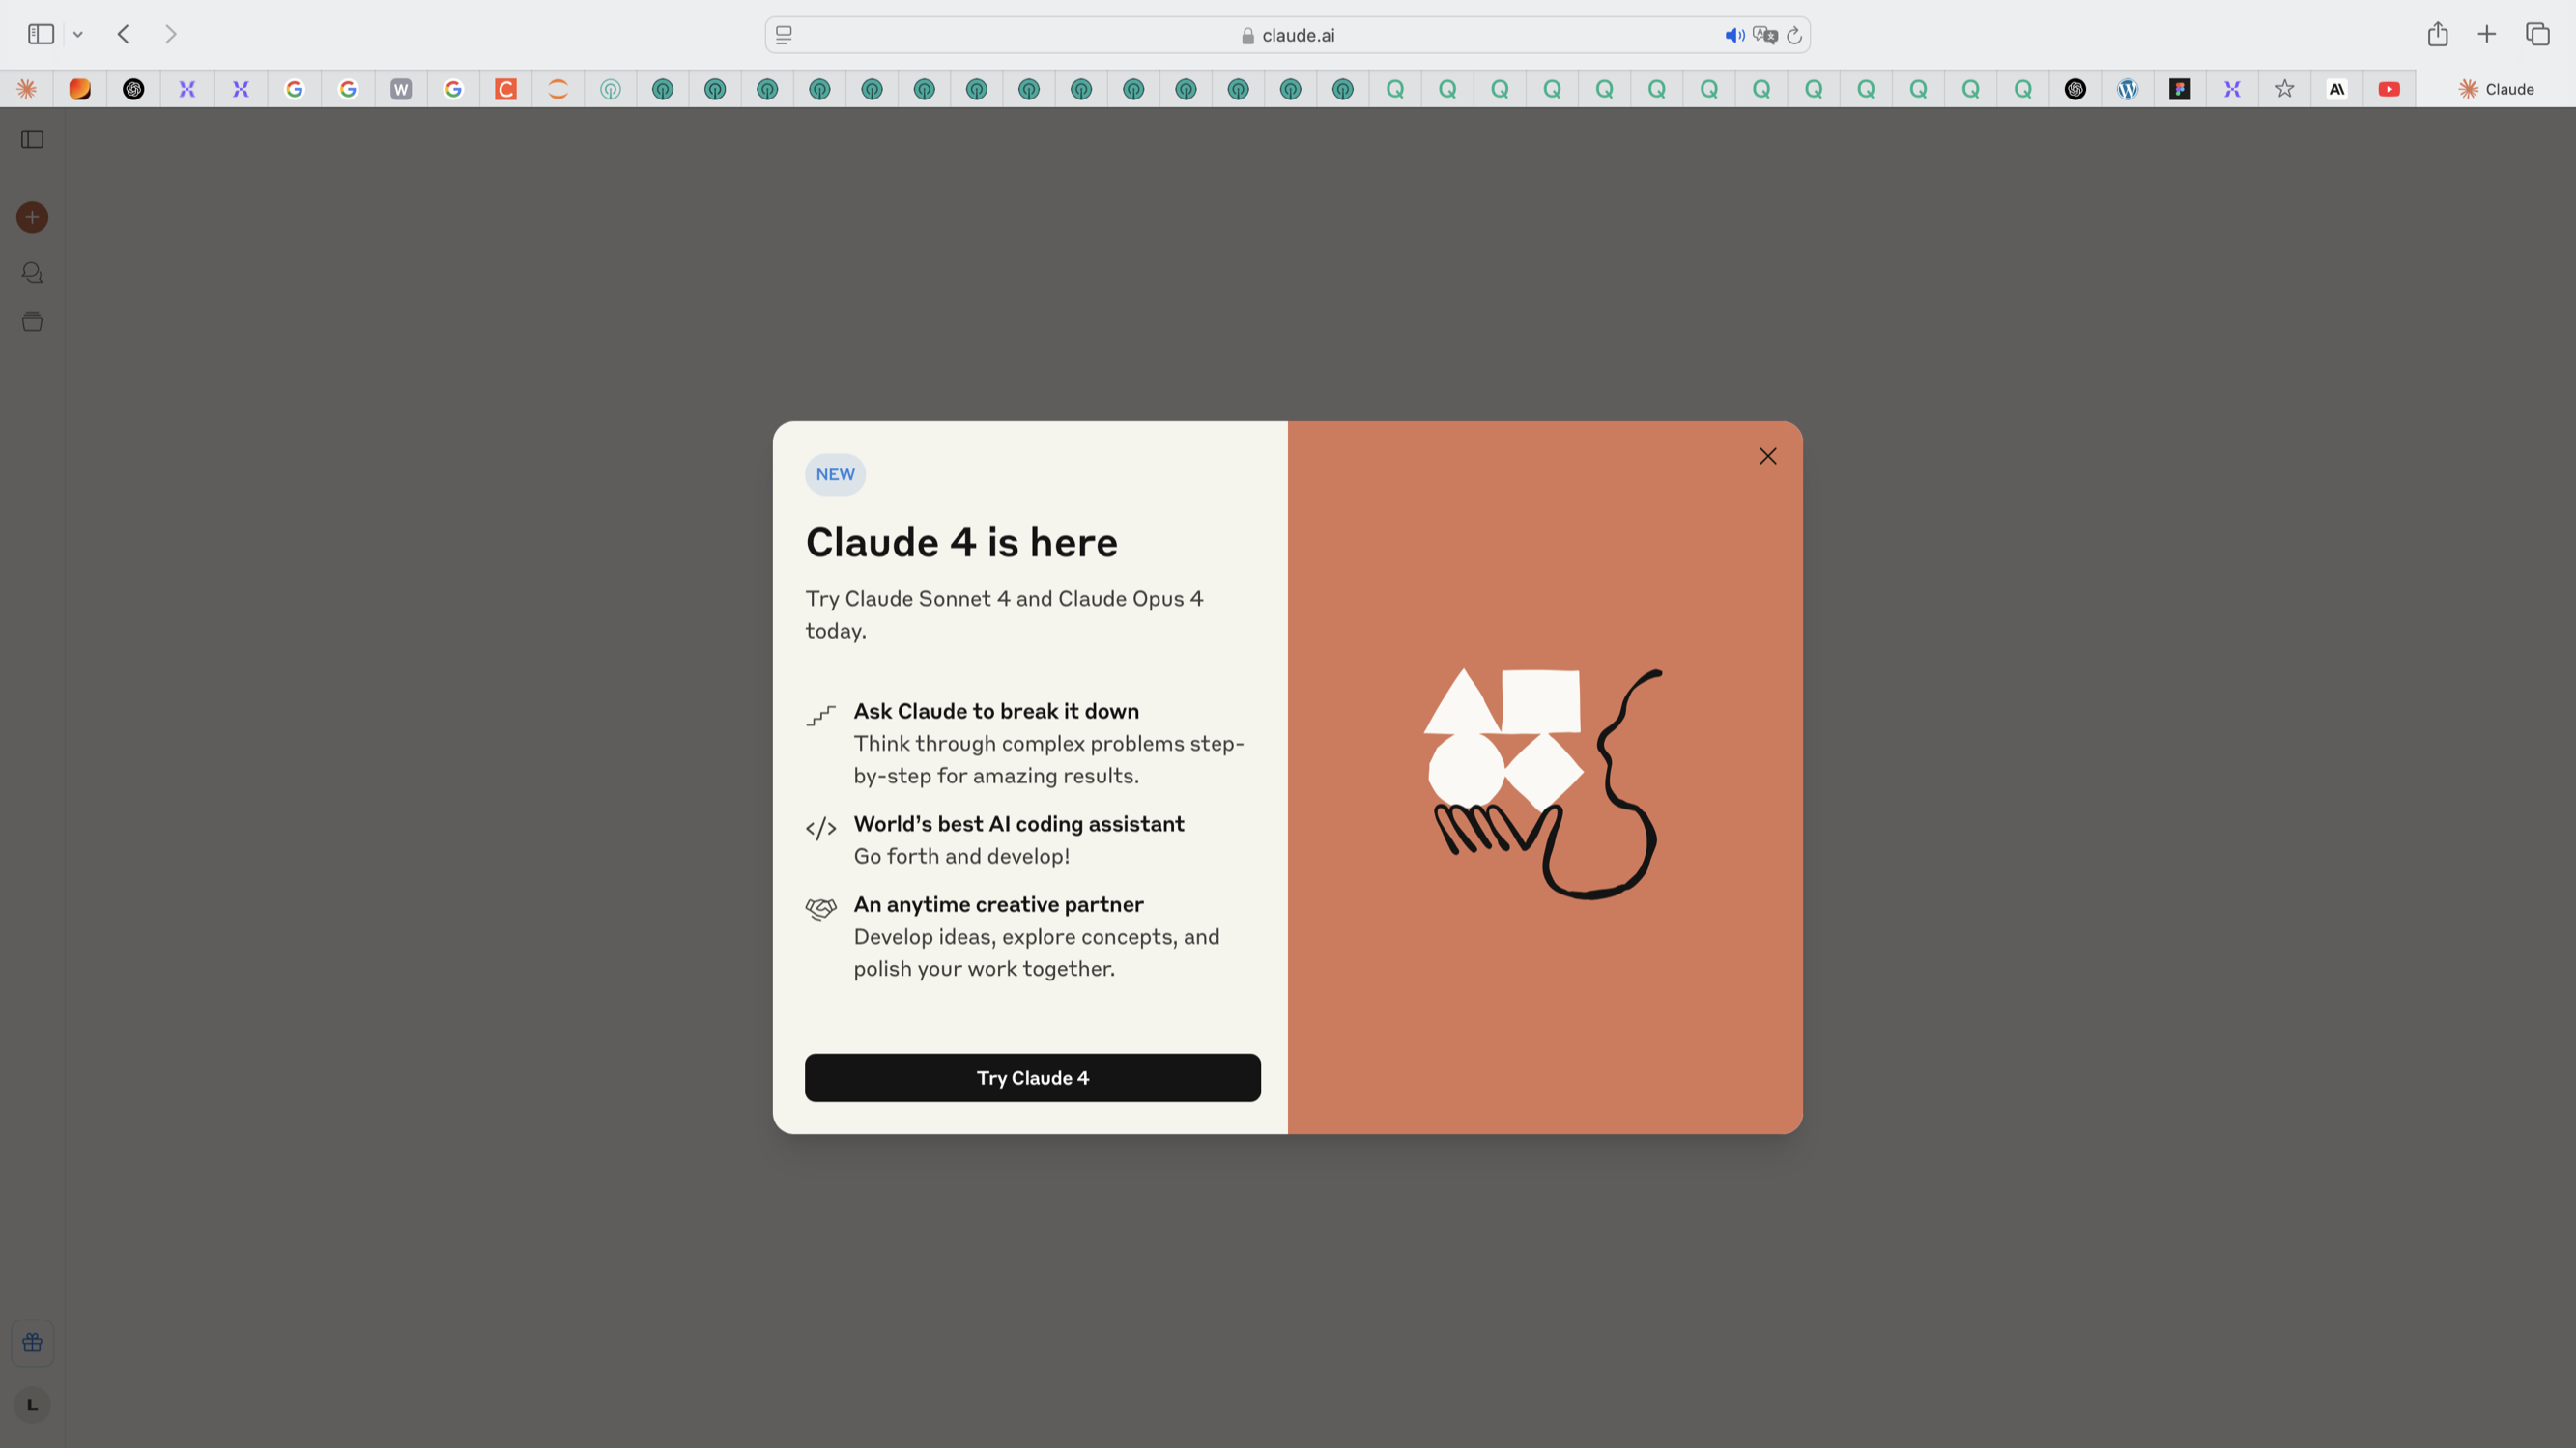Switch to the light outlined teal favicon tab
The image size is (2576, 1448).
610,89
